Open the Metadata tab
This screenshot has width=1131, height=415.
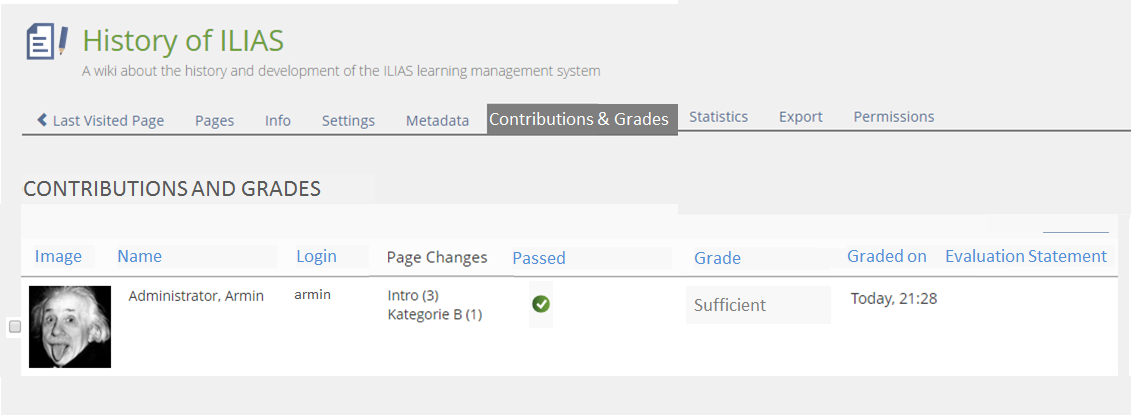437,120
